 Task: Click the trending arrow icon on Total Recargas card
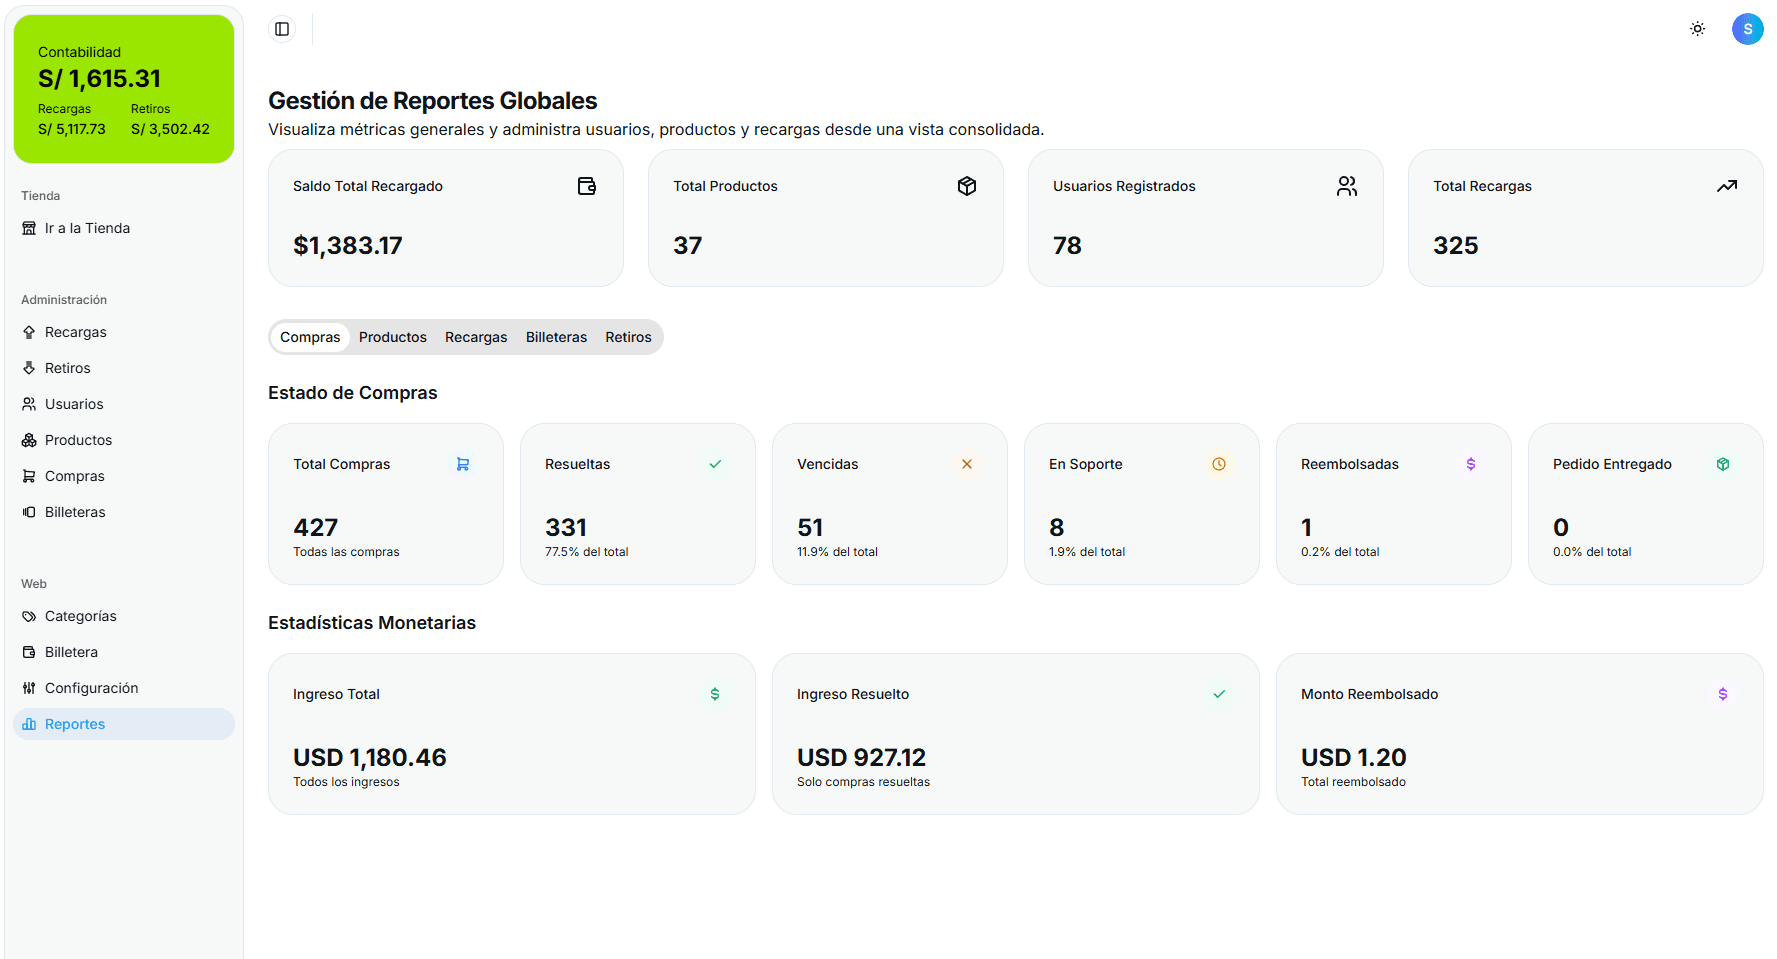(1727, 185)
